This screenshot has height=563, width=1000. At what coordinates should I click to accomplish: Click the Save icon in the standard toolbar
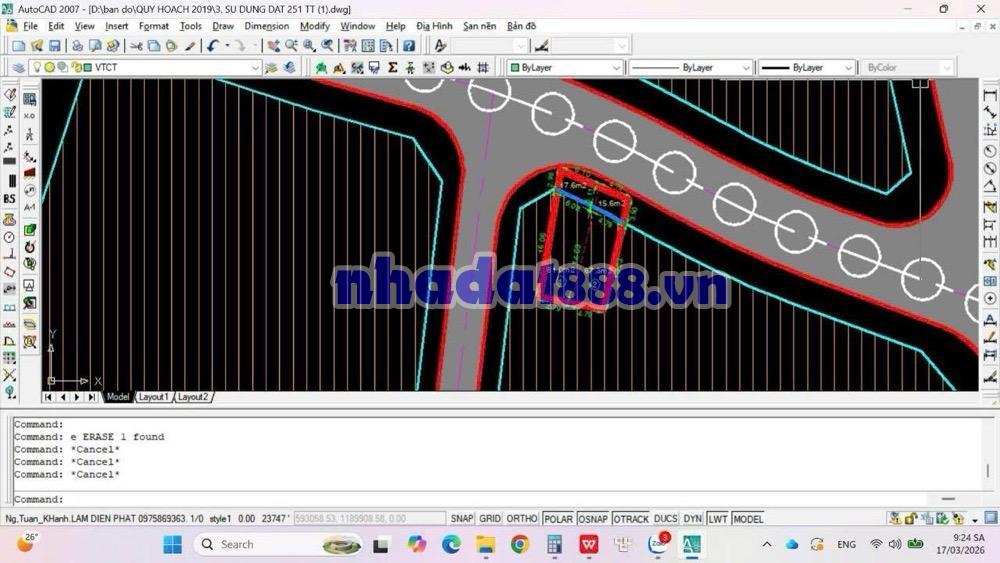tap(54, 46)
